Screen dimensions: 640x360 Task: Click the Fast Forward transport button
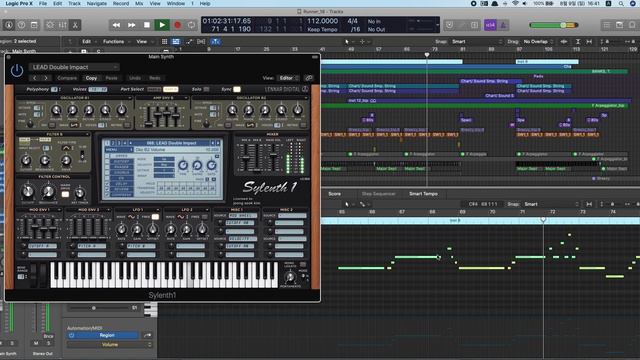[x=131, y=25]
